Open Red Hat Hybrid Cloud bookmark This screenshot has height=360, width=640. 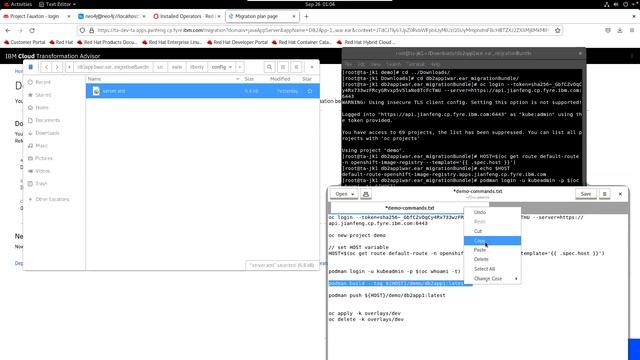[367, 42]
